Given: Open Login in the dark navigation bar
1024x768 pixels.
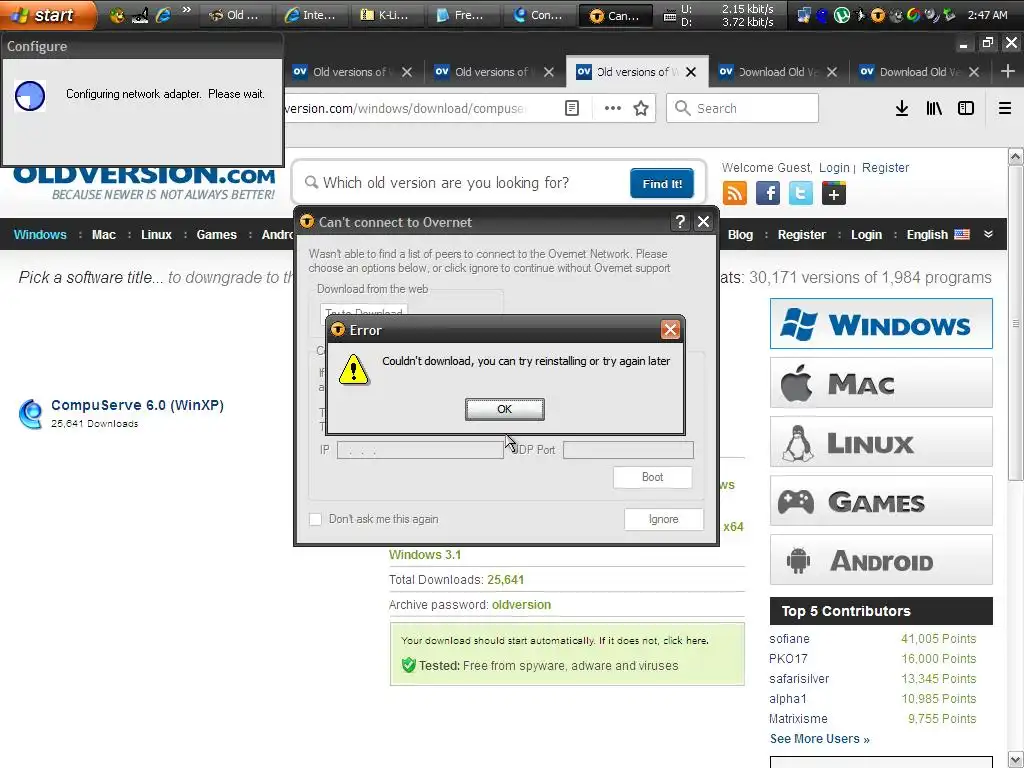Looking at the screenshot, I should (x=866, y=234).
